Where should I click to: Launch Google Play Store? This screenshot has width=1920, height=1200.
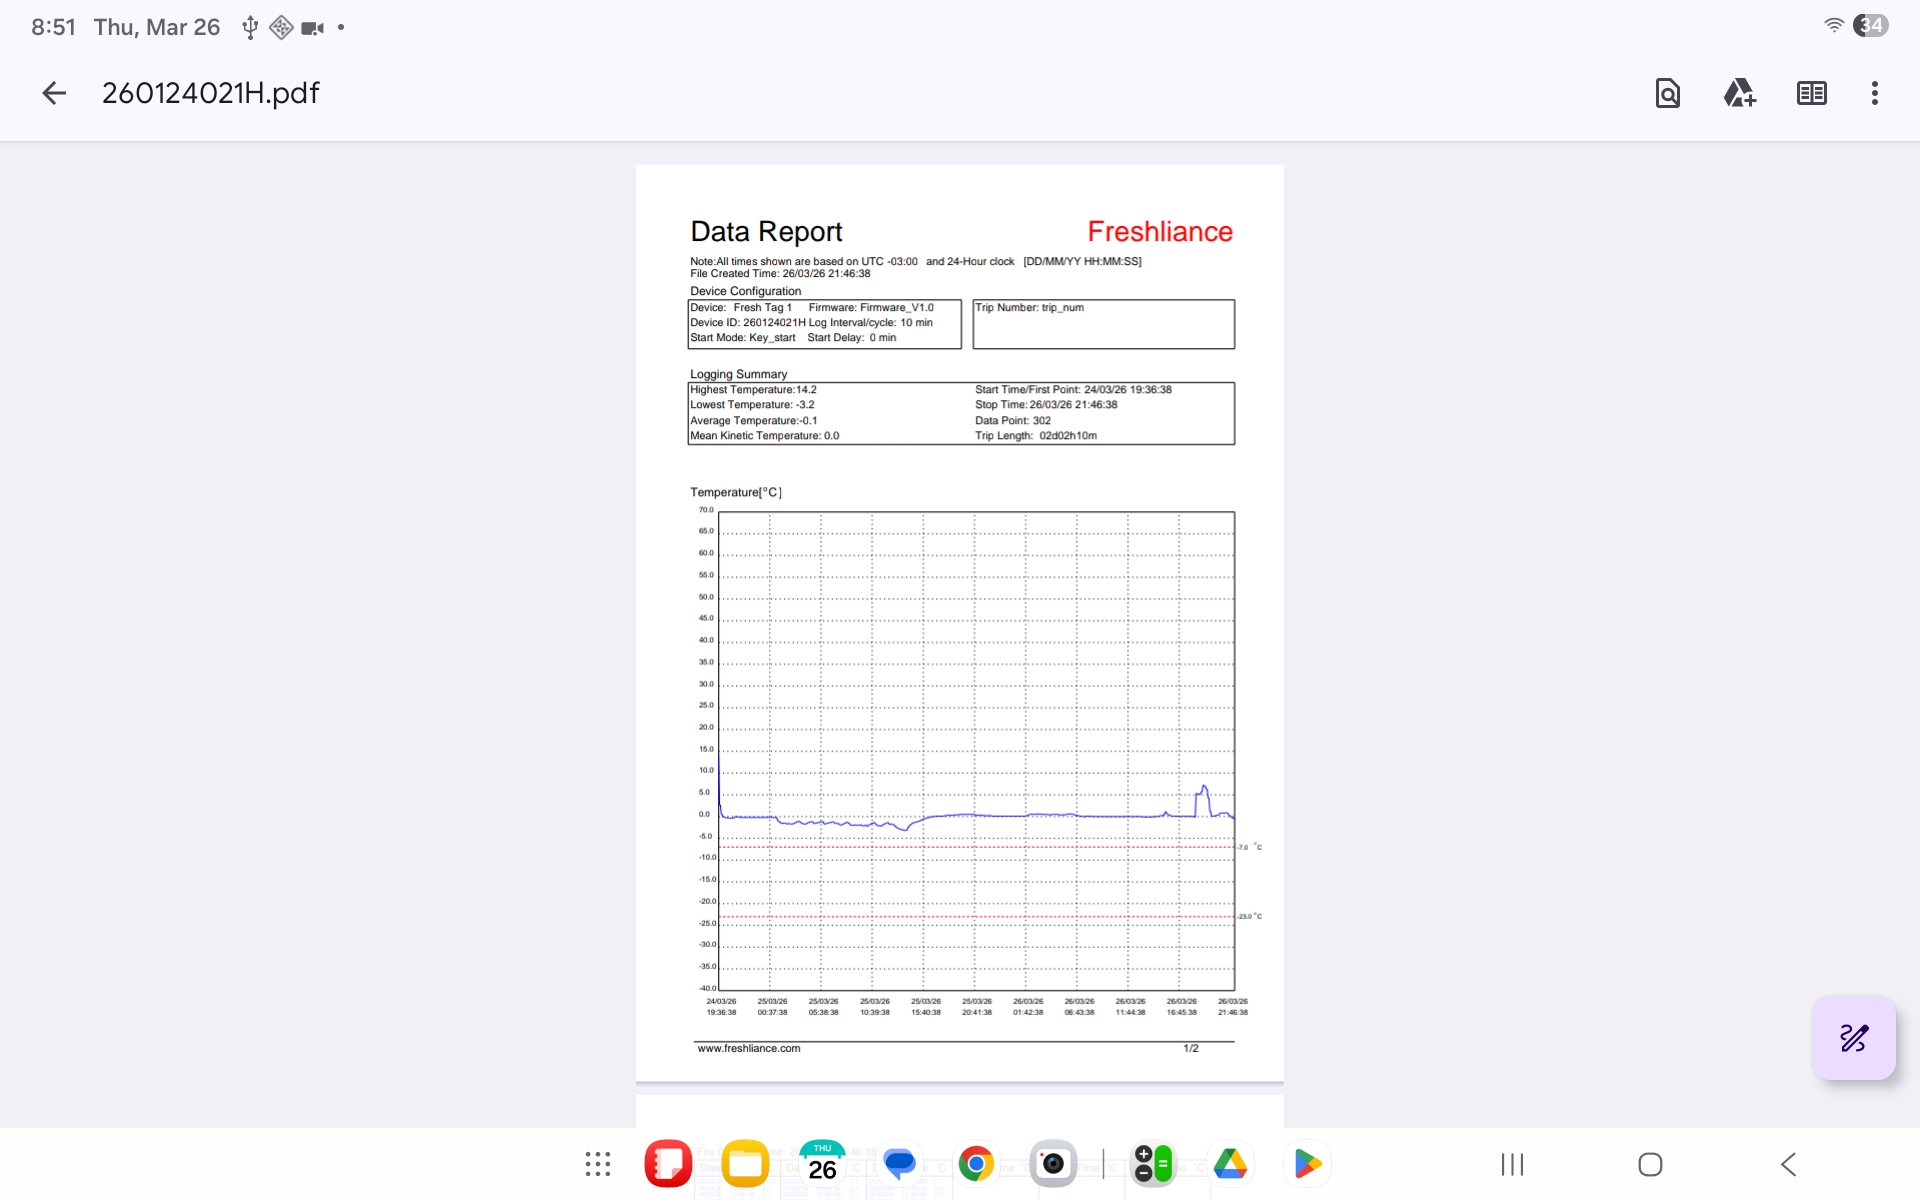(x=1307, y=1164)
